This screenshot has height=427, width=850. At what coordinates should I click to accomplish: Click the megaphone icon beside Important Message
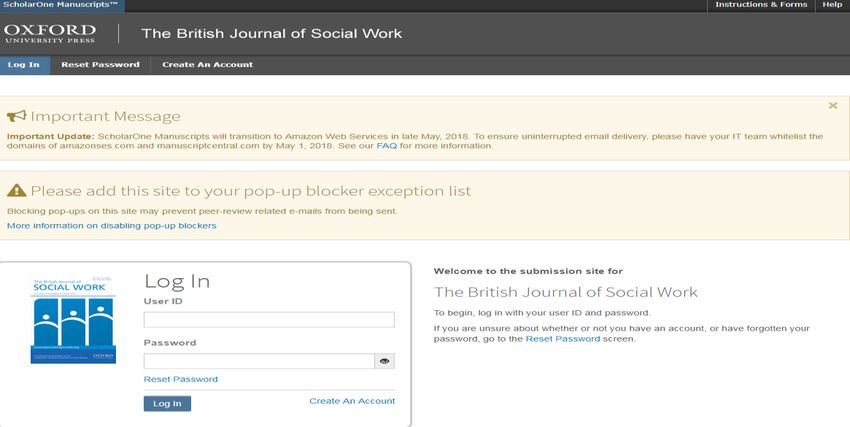(16, 116)
